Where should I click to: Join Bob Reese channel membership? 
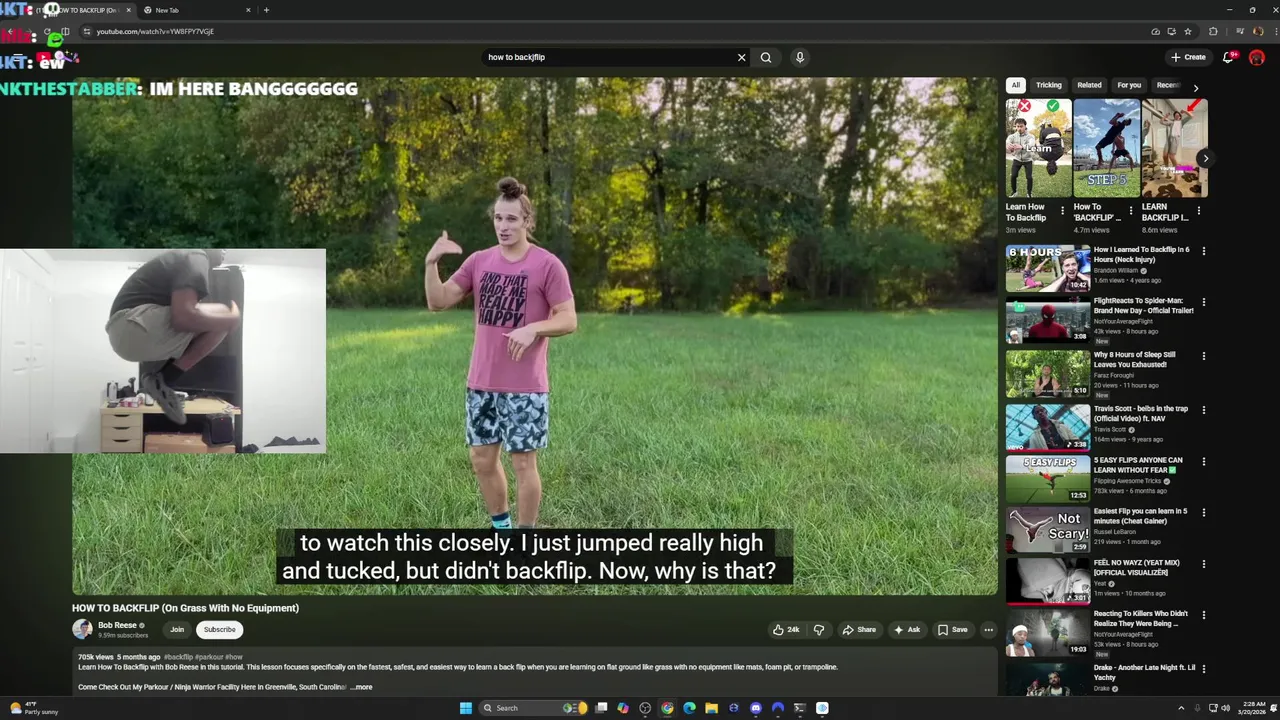tap(177, 630)
